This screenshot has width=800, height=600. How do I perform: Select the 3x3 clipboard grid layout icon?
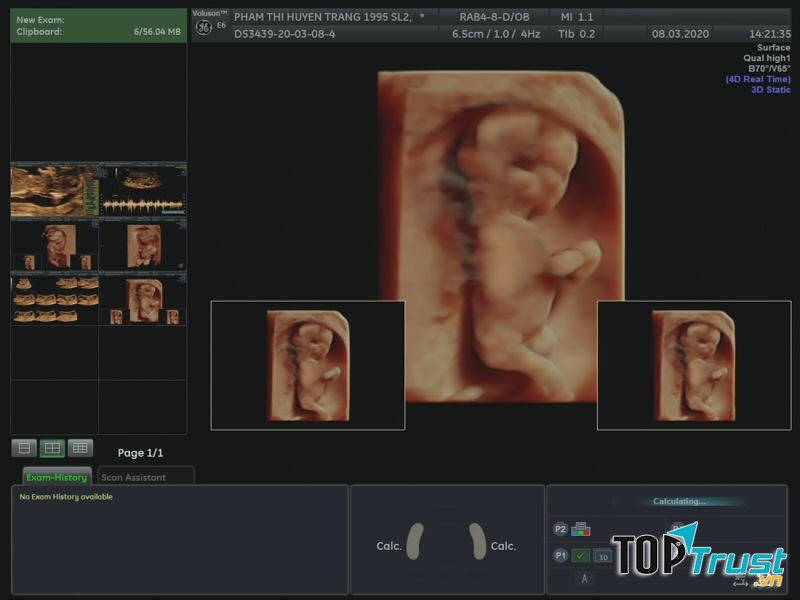[80, 448]
